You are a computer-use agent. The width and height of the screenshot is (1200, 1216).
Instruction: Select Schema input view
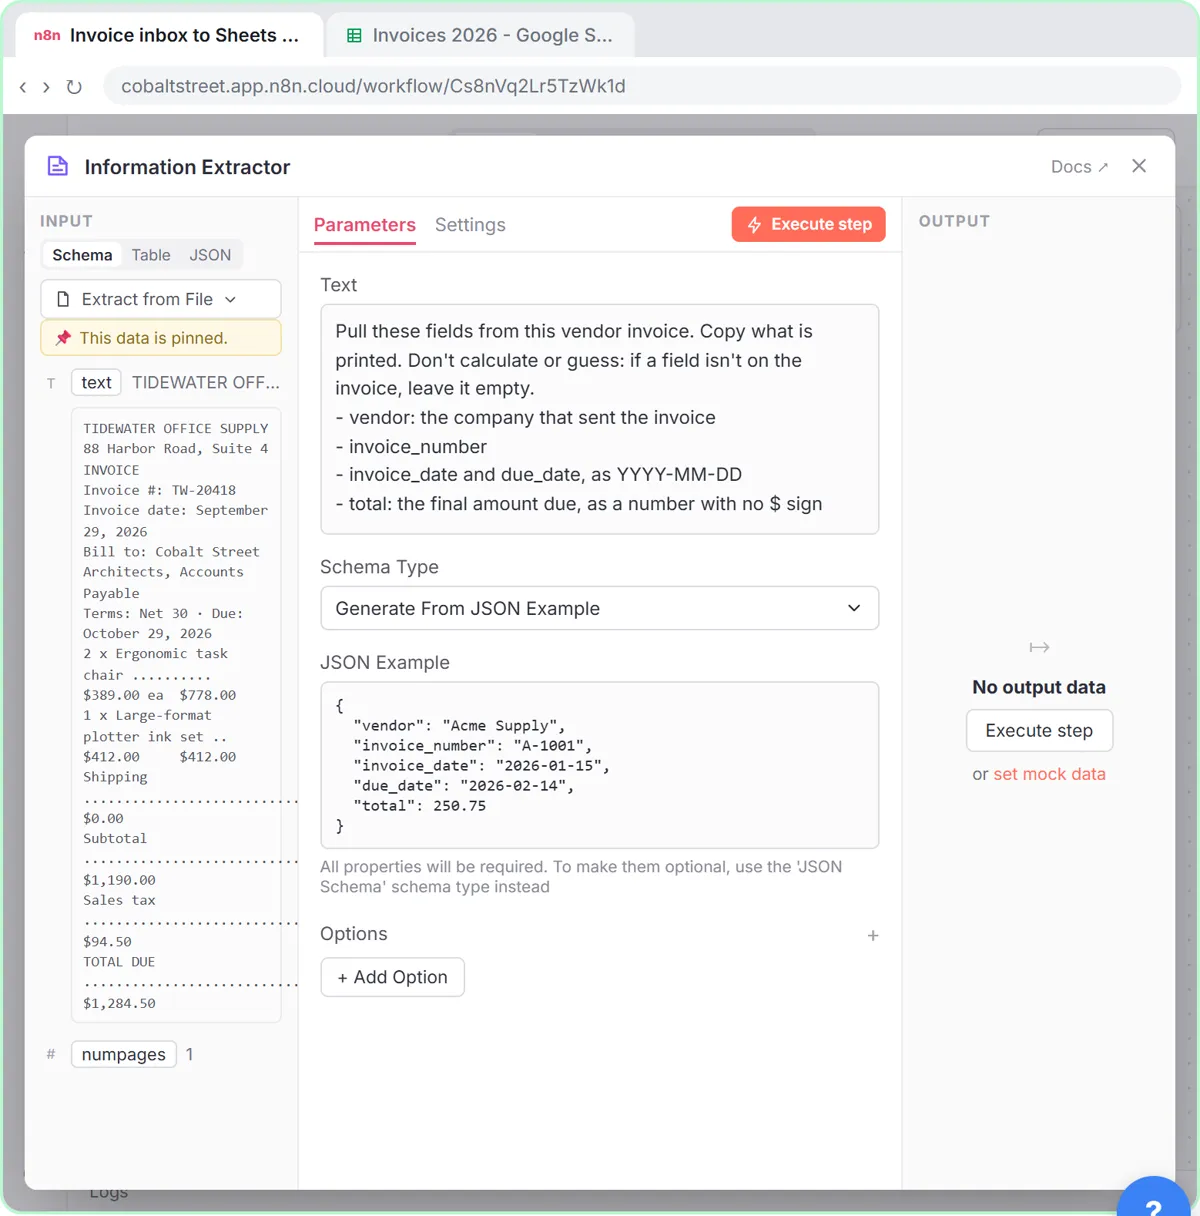tap(82, 255)
